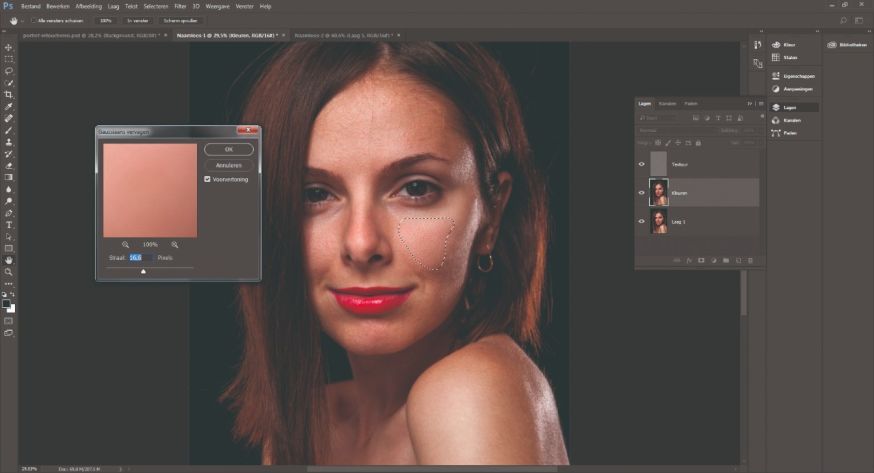874x473 pixels.
Task: Open the layer filter type dropdown
Action: (655, 117)
